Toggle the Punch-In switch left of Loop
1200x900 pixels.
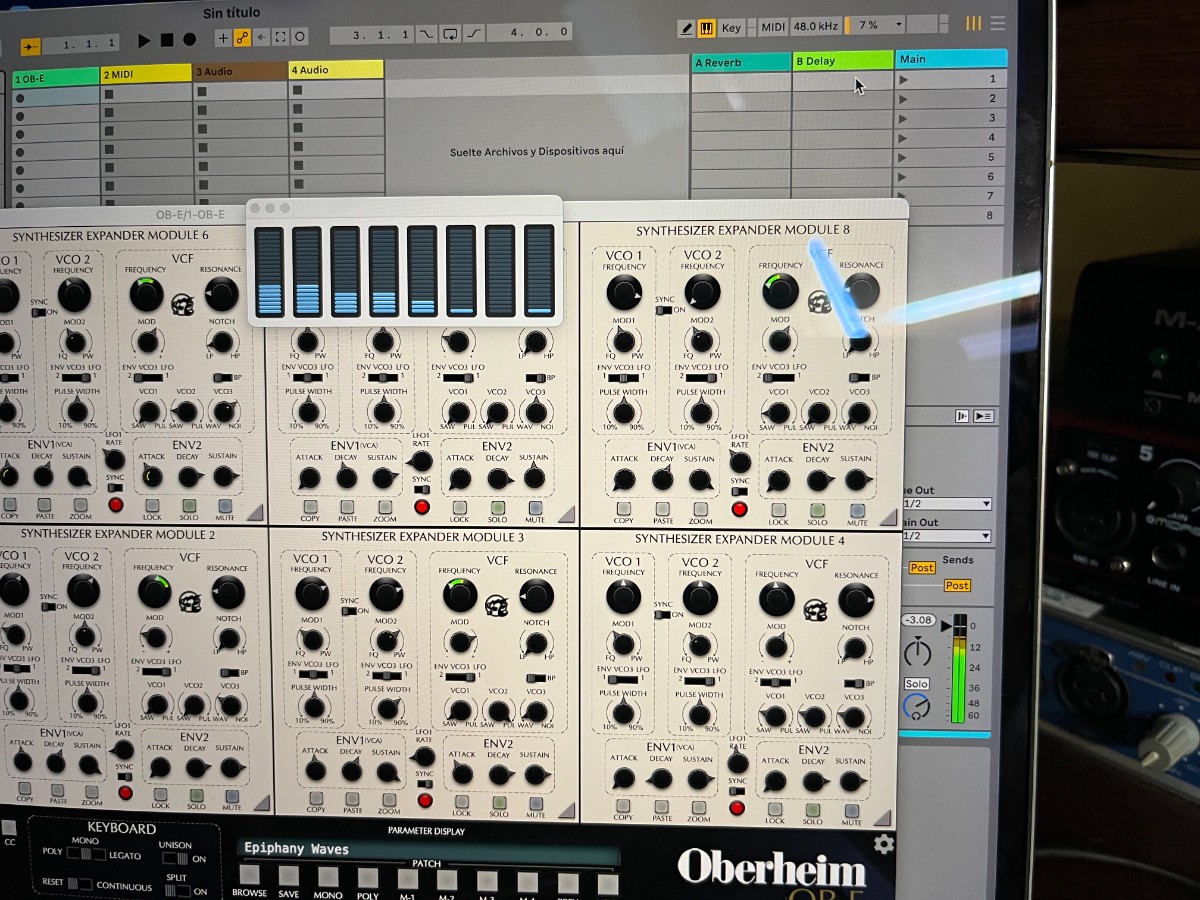427,34
